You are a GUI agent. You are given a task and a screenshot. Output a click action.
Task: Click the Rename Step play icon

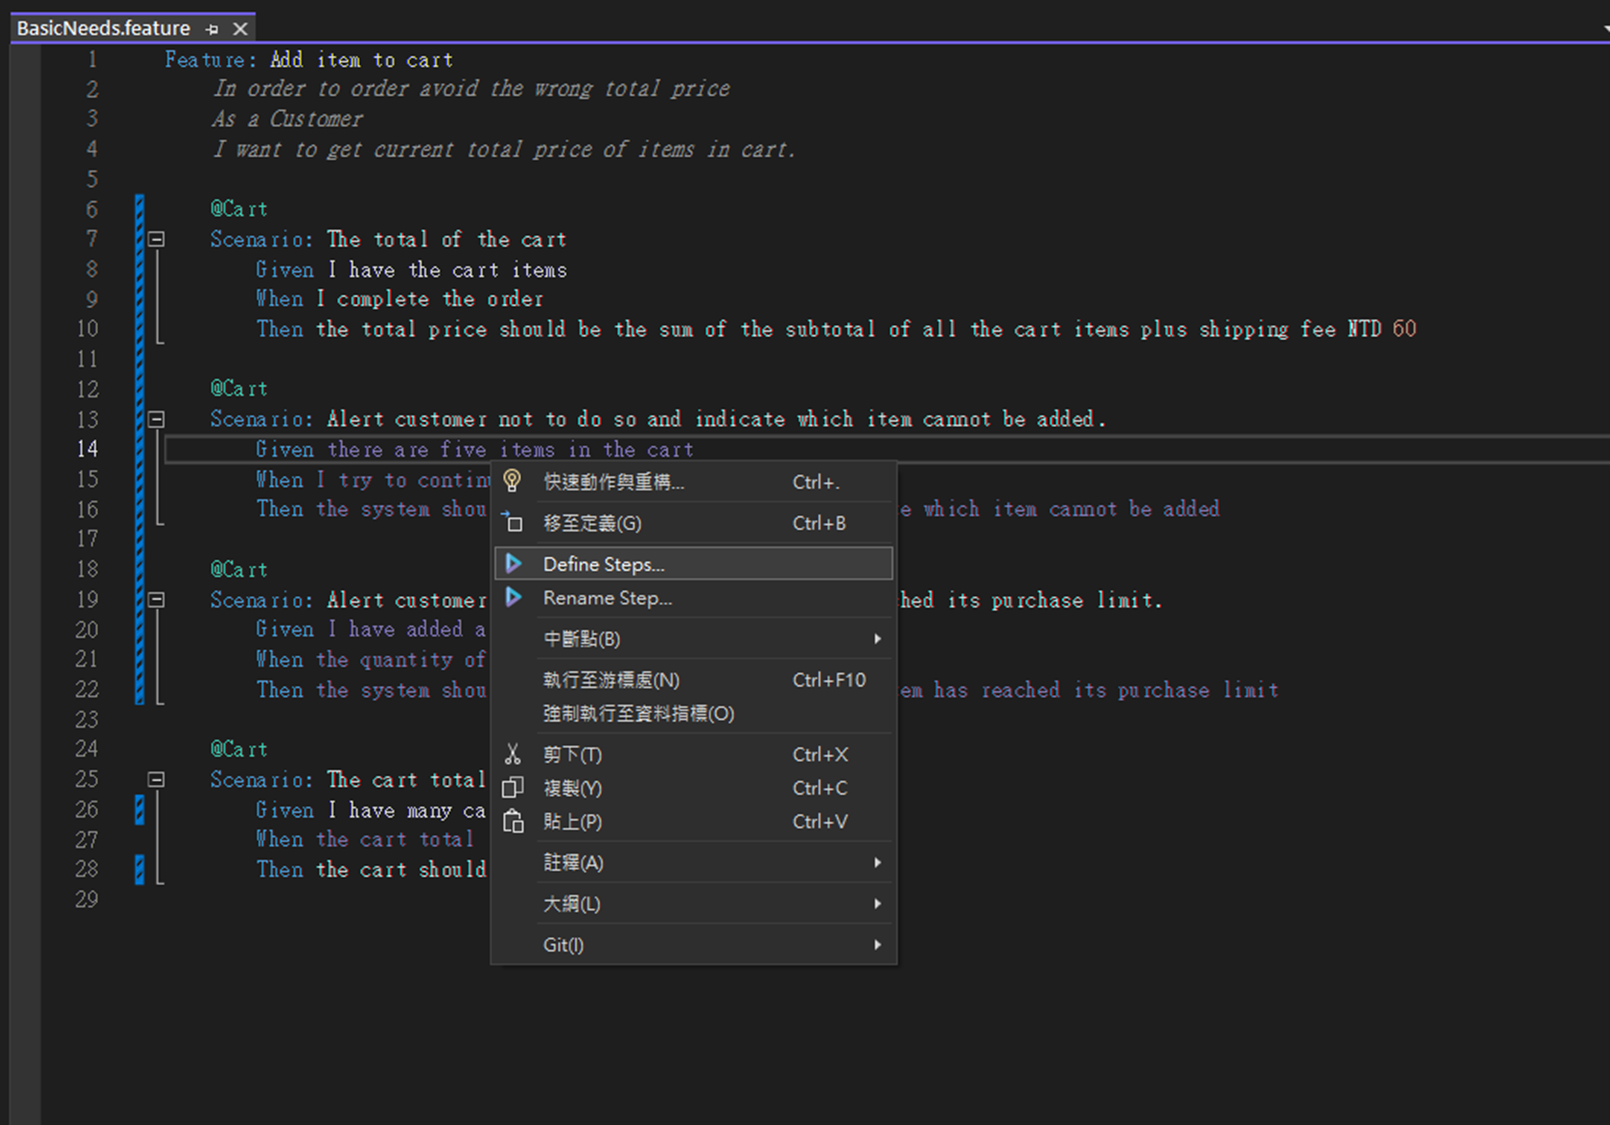(513, 598)
